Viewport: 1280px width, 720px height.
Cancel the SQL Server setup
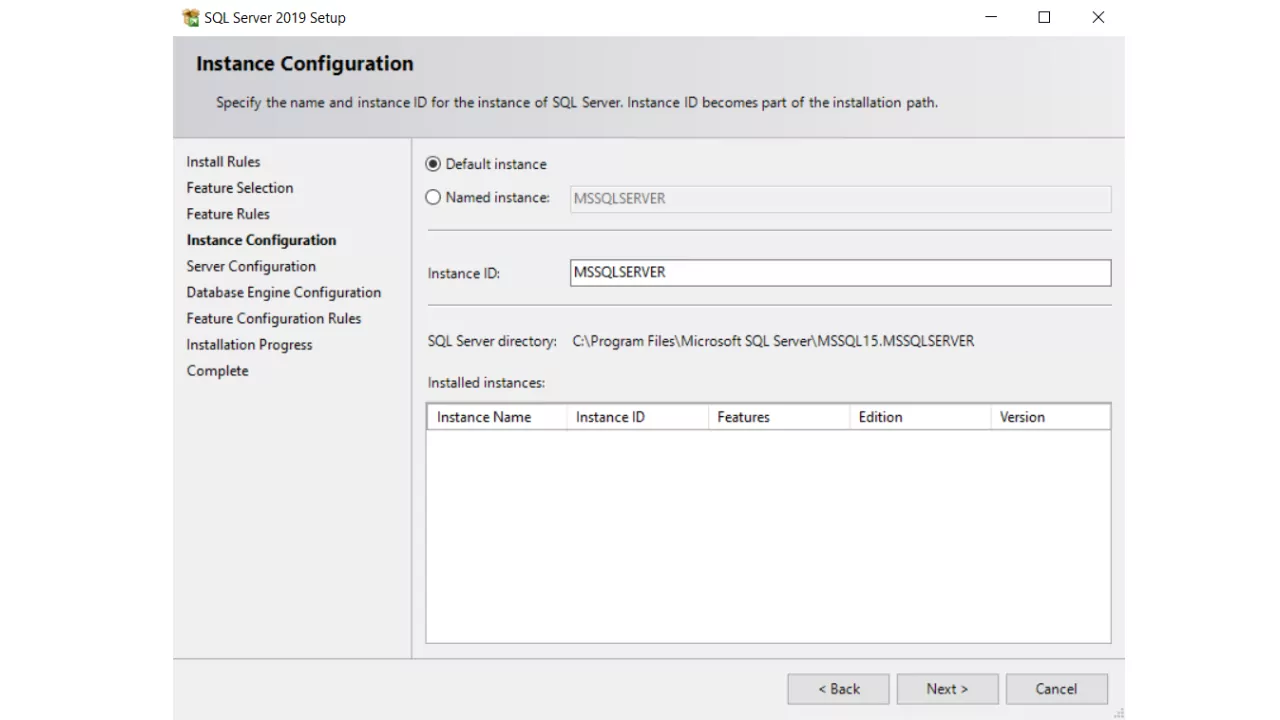(1056, 689)
